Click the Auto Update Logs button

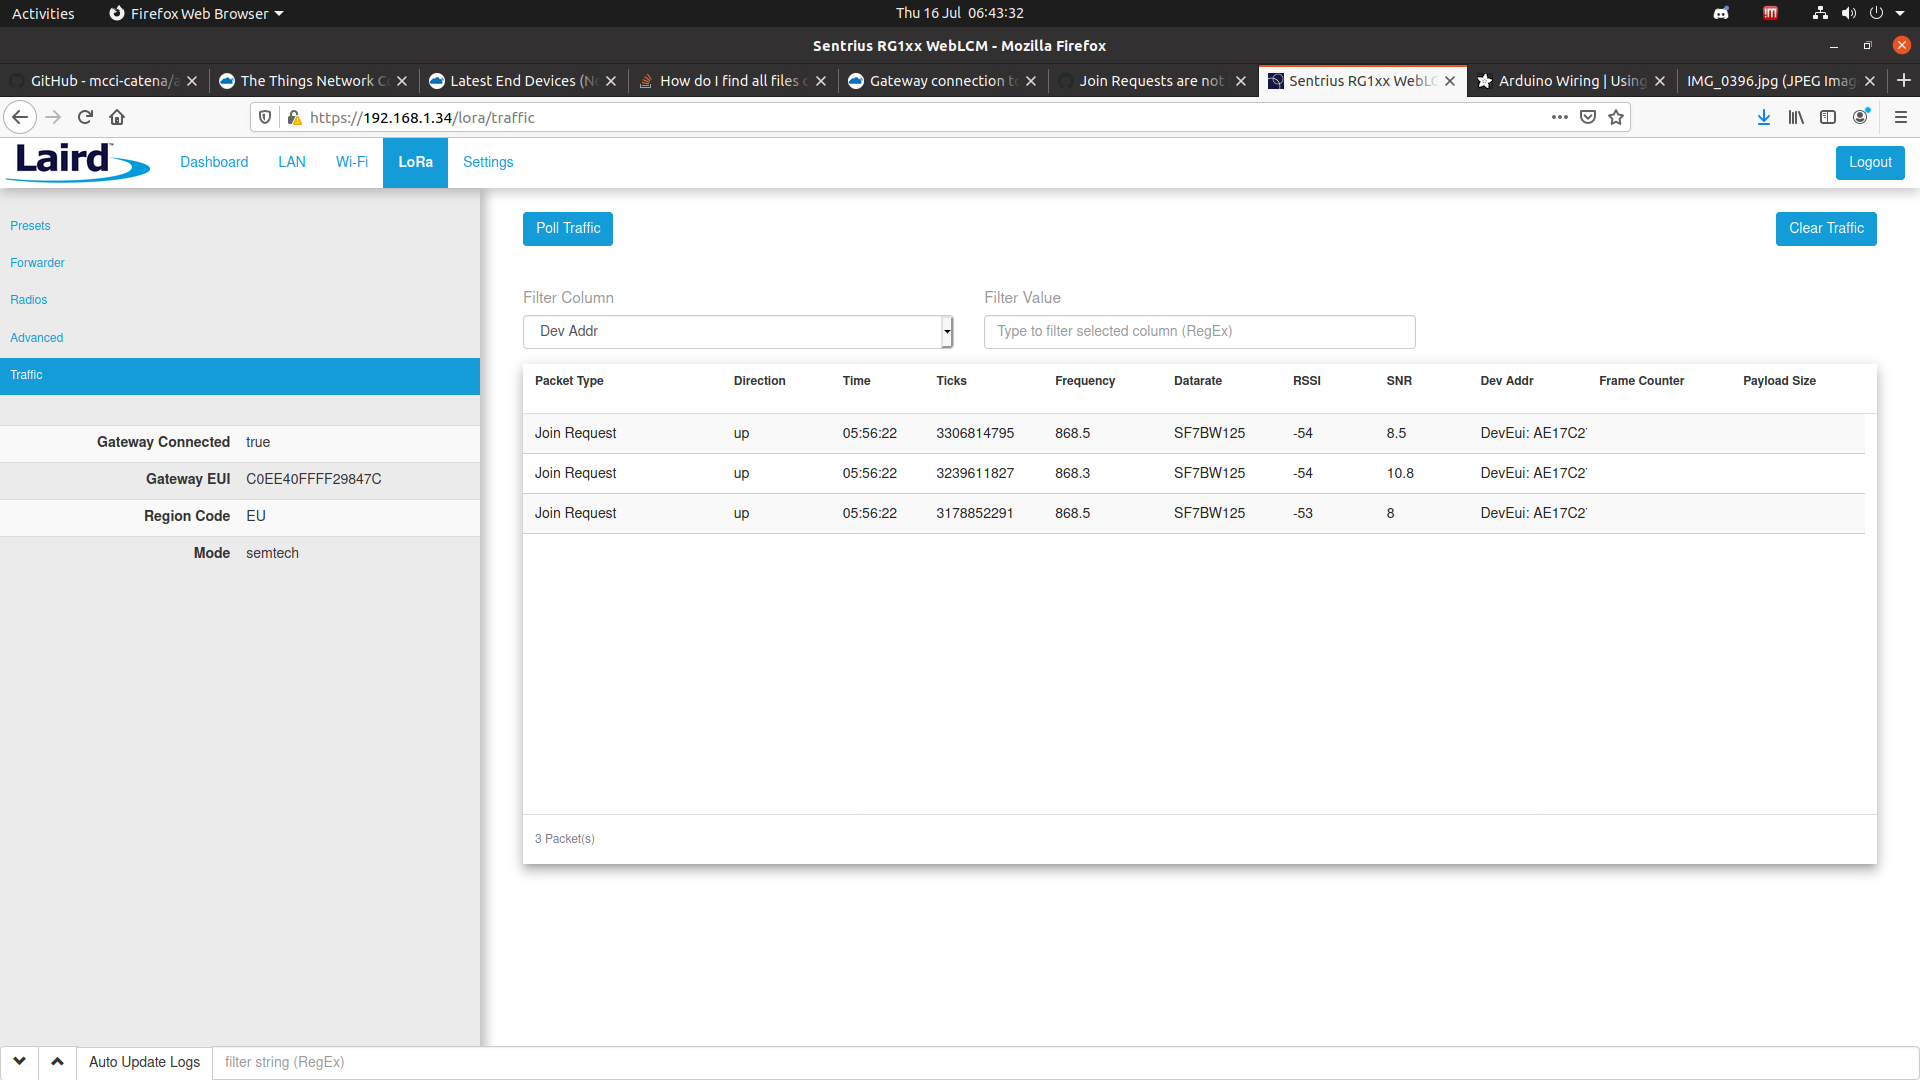coord(144,1062)
